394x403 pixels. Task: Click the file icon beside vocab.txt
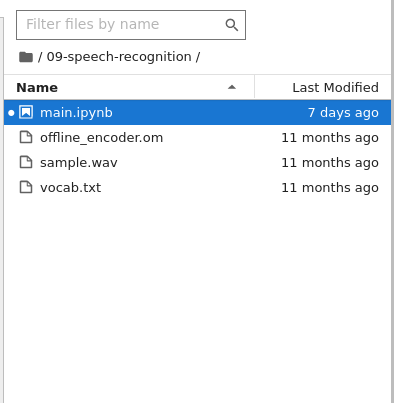[26, 187]
